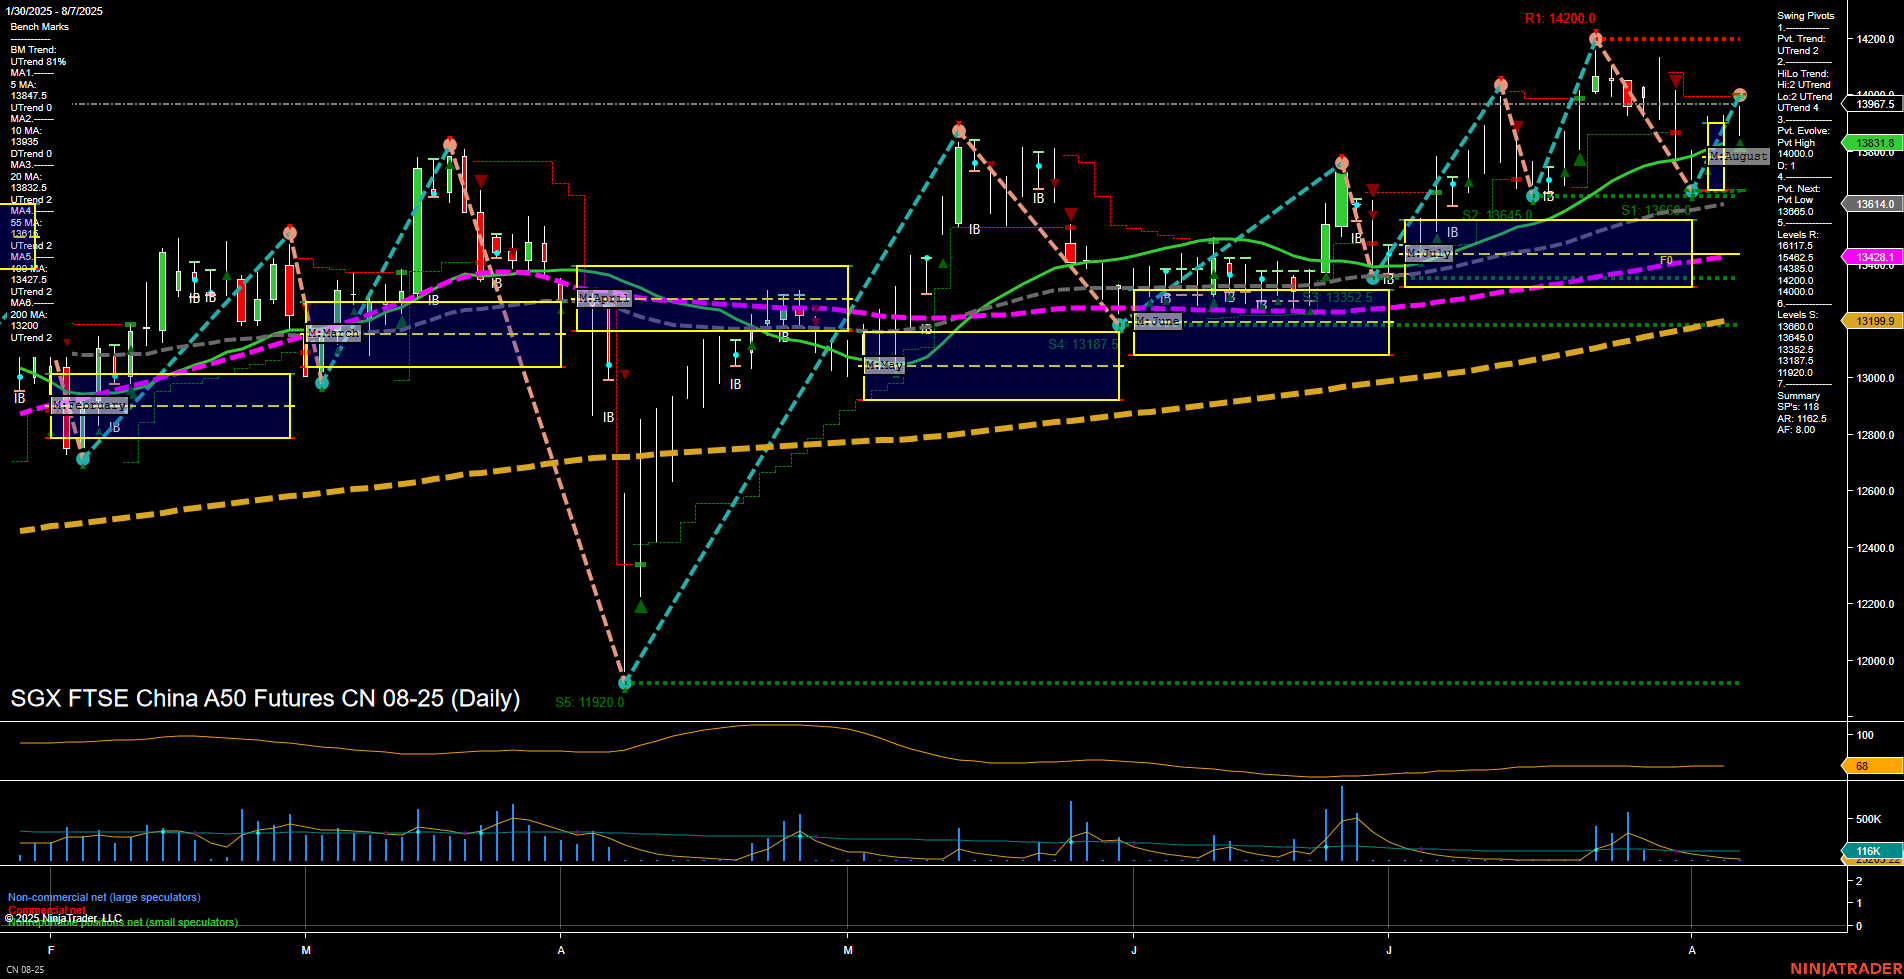Click the teal swing pivot marker at S5 11920

click(624, 683)
